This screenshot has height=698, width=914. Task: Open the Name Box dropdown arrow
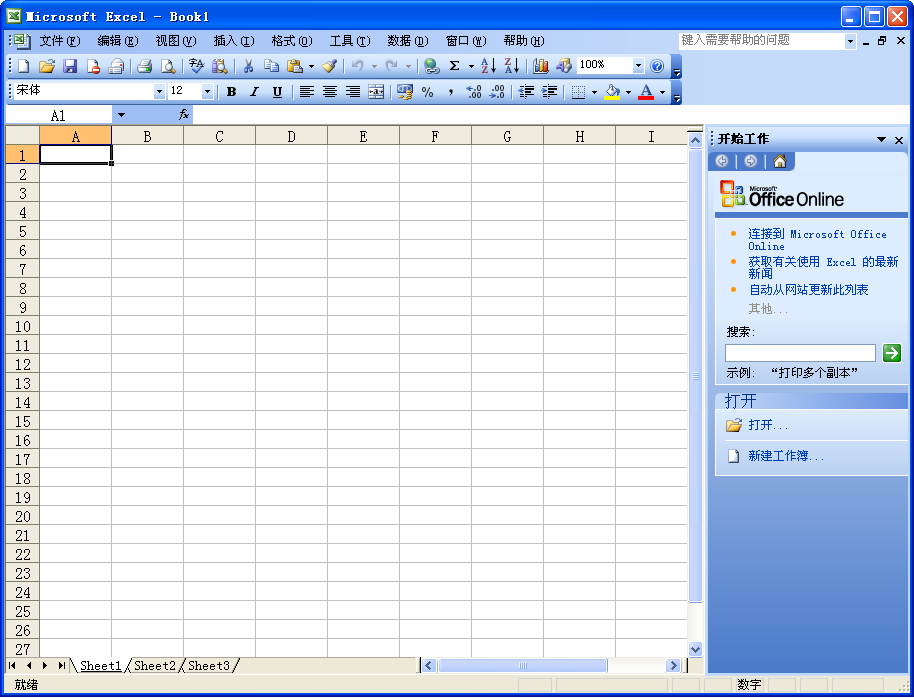[121, 115]
